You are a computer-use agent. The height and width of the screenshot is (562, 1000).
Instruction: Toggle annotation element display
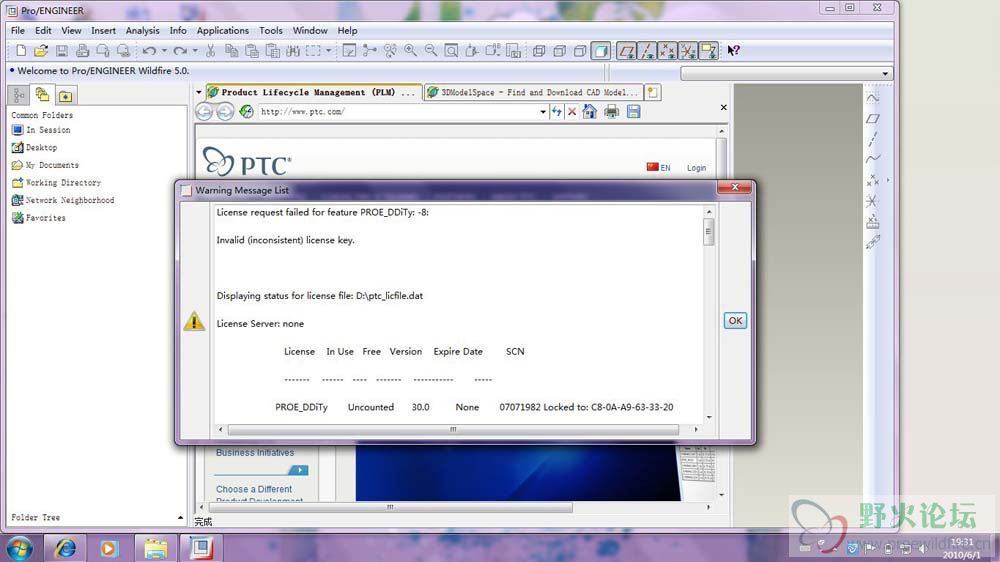click(x=709, y=50)
